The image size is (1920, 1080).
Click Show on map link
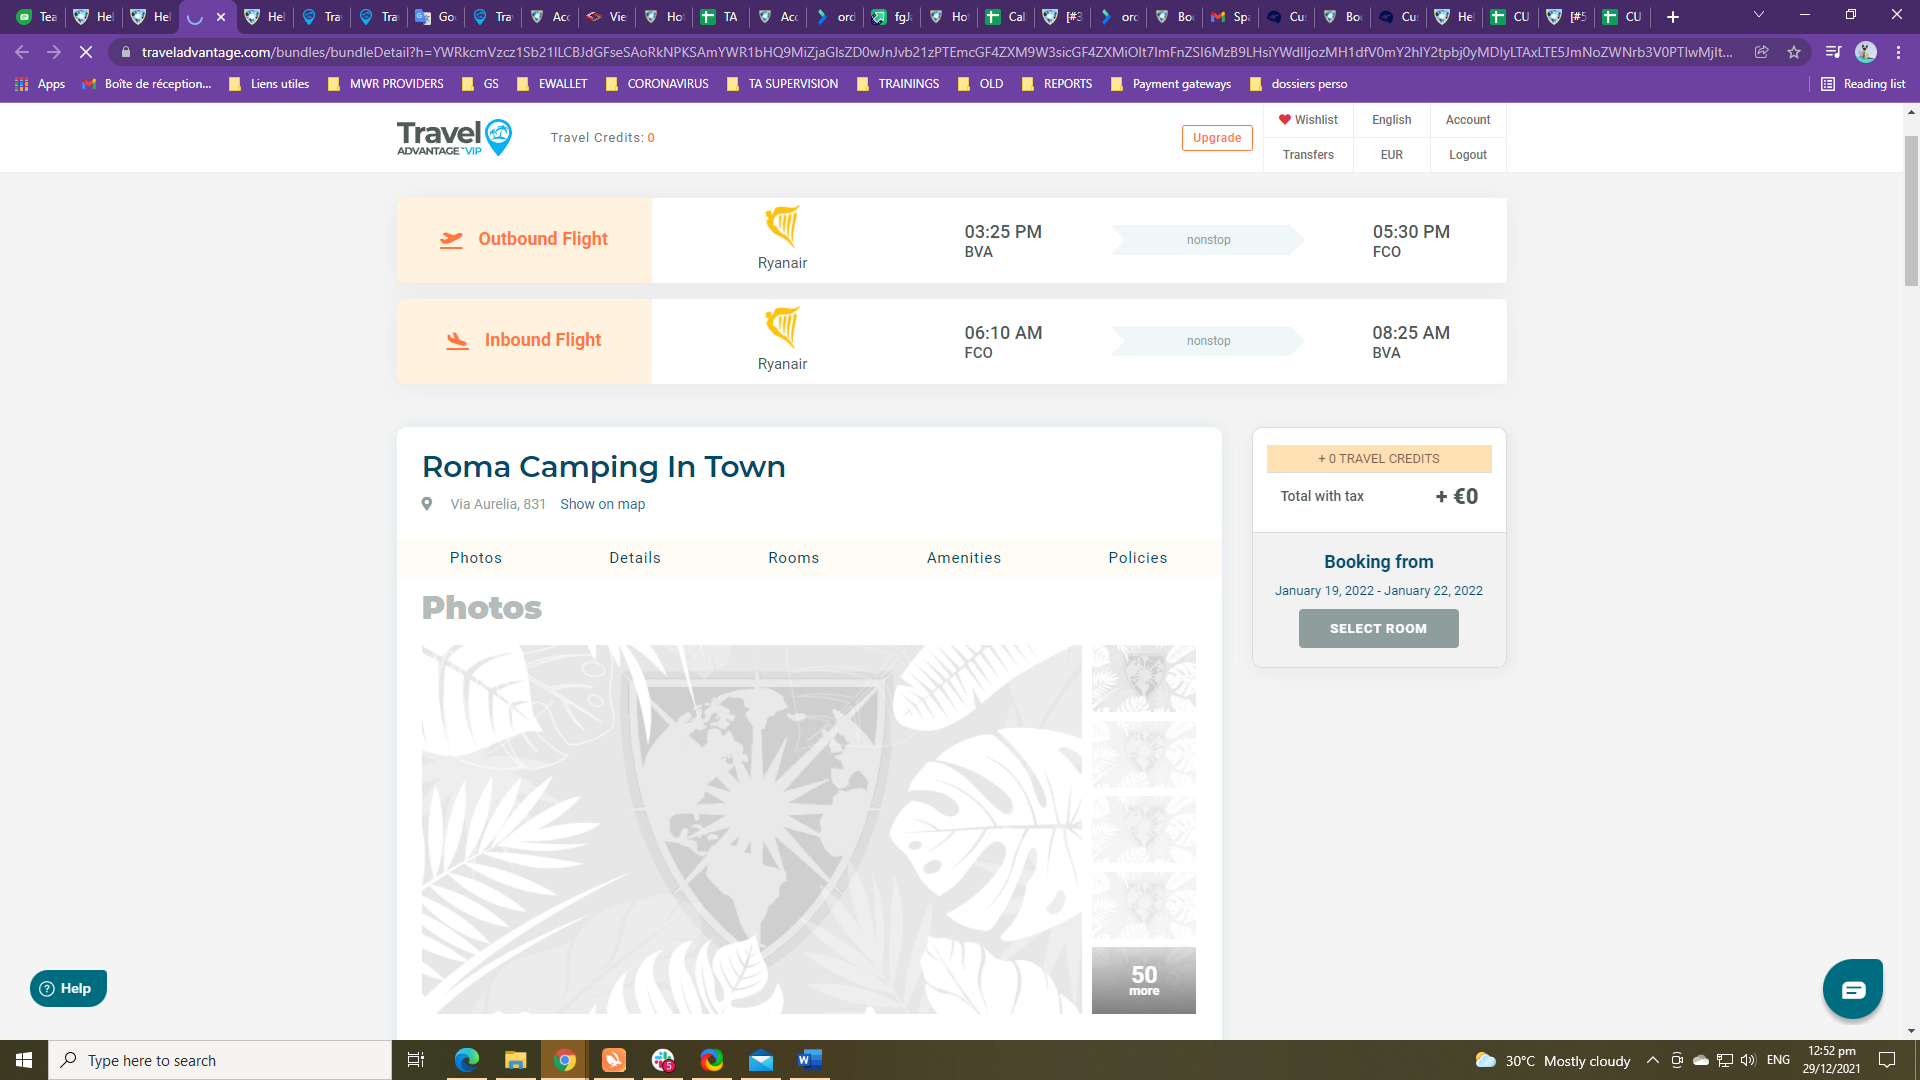click(x=602, y=504)
